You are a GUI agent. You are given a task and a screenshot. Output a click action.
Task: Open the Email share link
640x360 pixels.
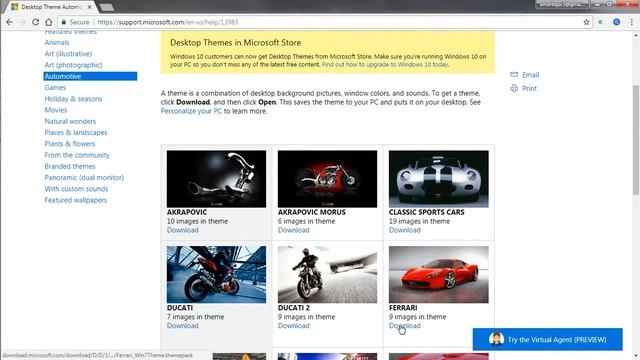531,75
